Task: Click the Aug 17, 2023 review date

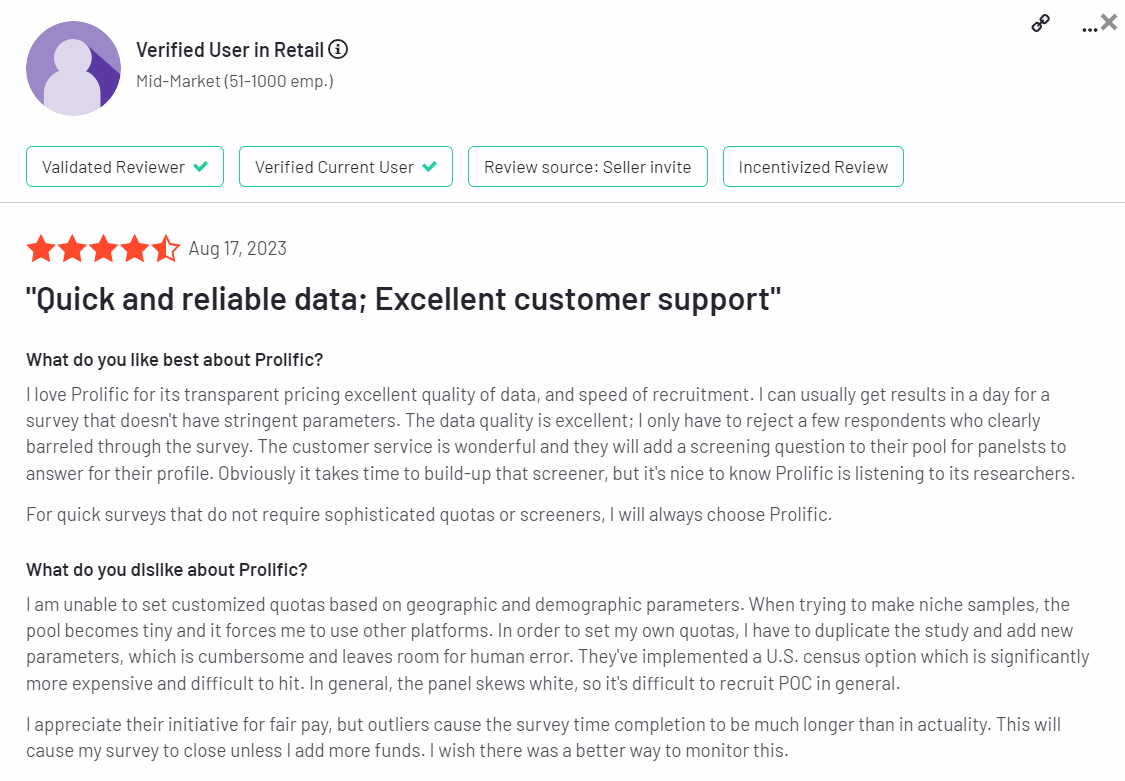Action: 237,249
